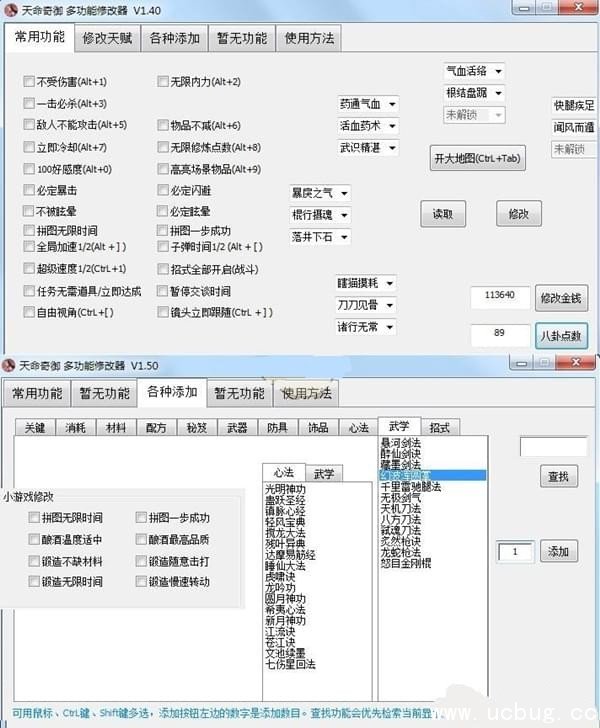
Task: Switch to the 修改天赋 tab
Action: 109,39
